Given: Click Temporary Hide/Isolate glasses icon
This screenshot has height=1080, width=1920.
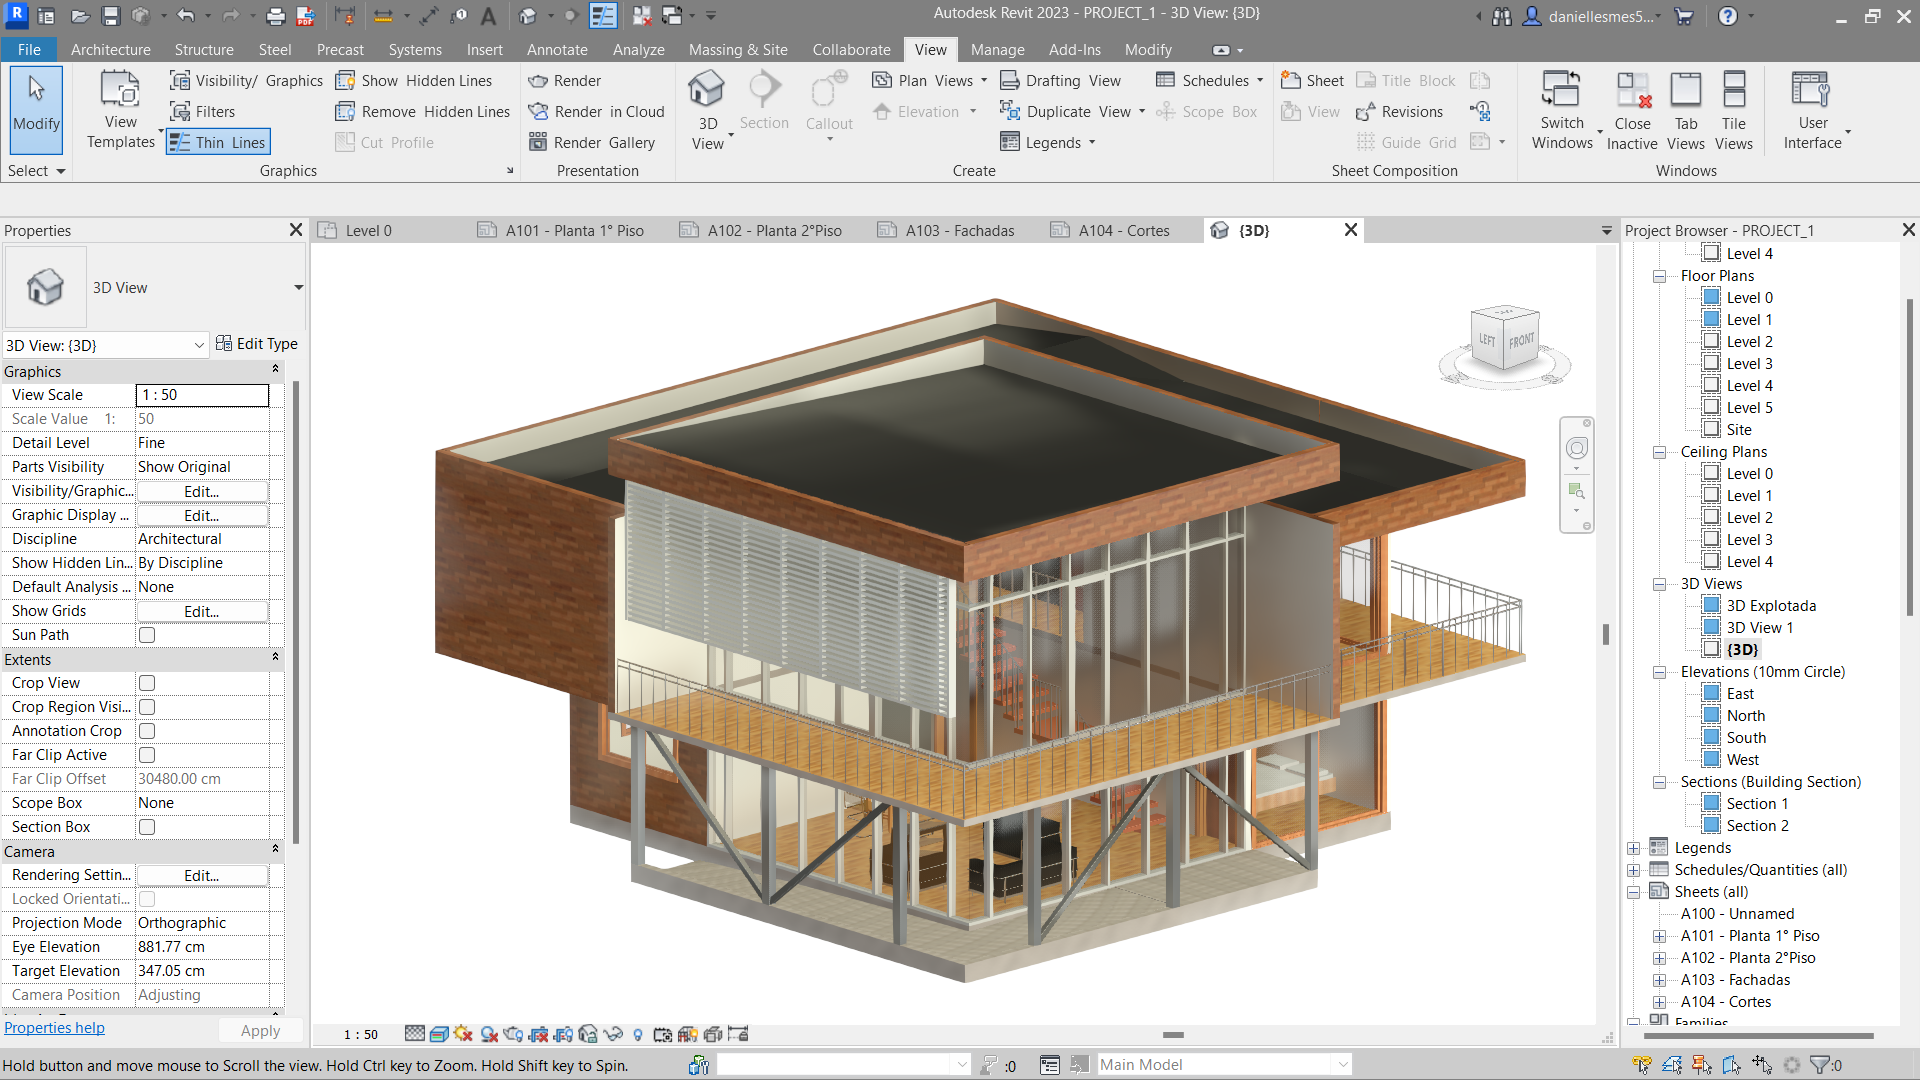Looking at the screenshot, I should [612, 1034].
